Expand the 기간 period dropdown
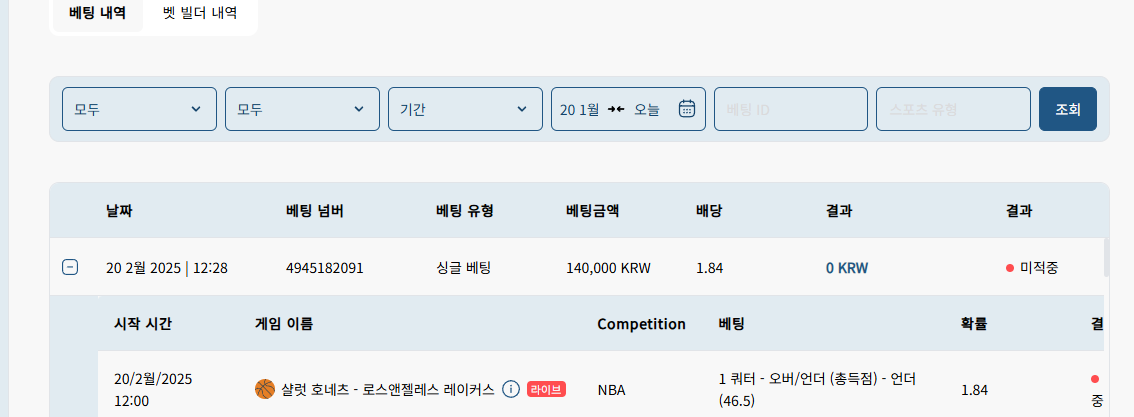1134x417 pixels. pos(465,109)
